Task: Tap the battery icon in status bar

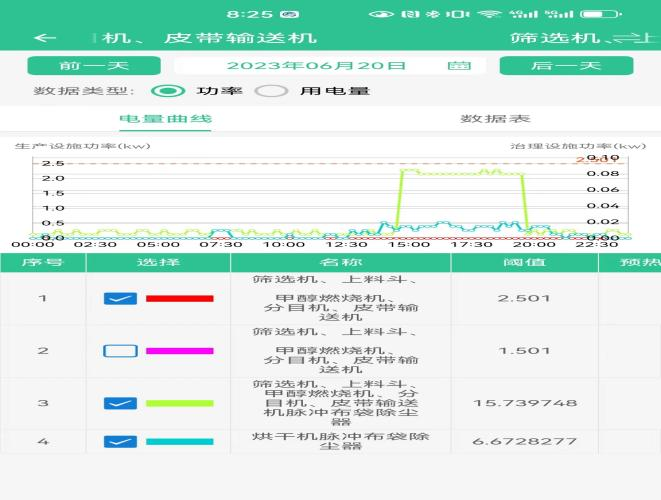Action: (x=603, y=14)
